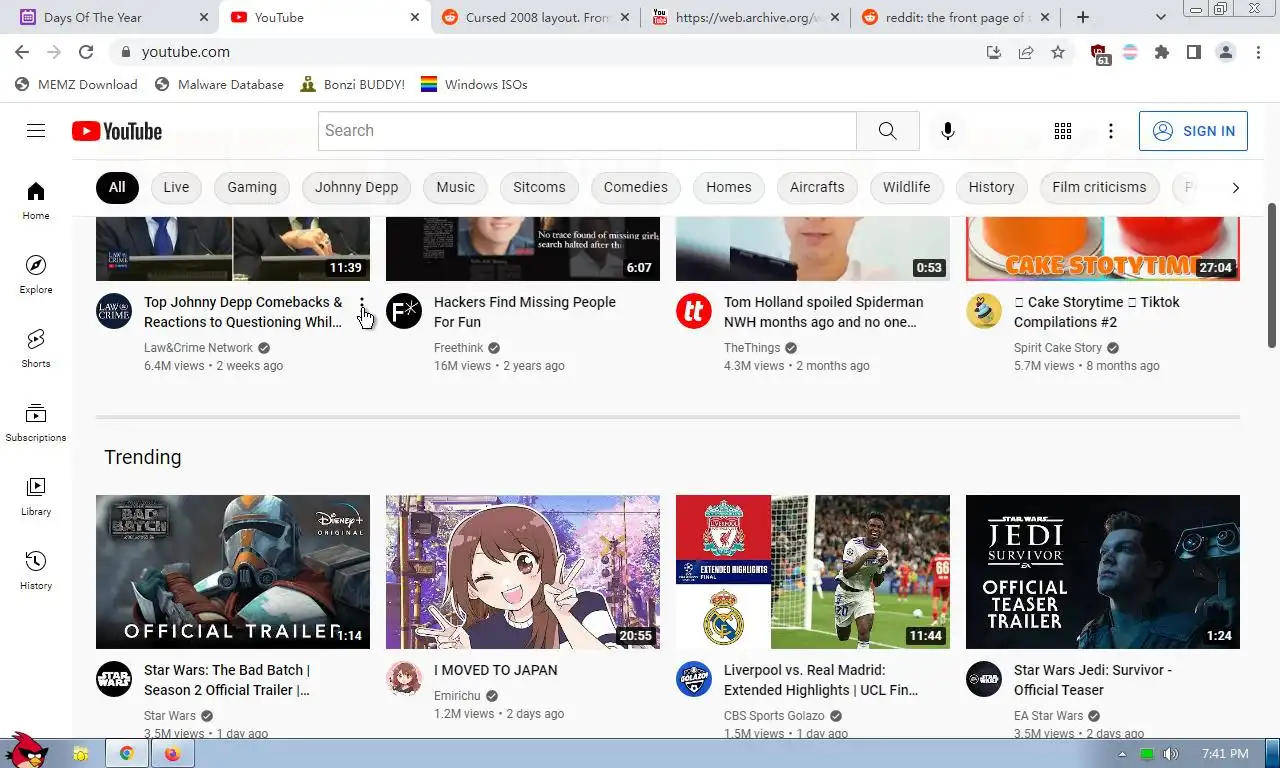Image resolution: width=1280 pixels, height=768 pixels.
Task: Open Law&Crime Network channel avatar
Action: click(114, 311)
